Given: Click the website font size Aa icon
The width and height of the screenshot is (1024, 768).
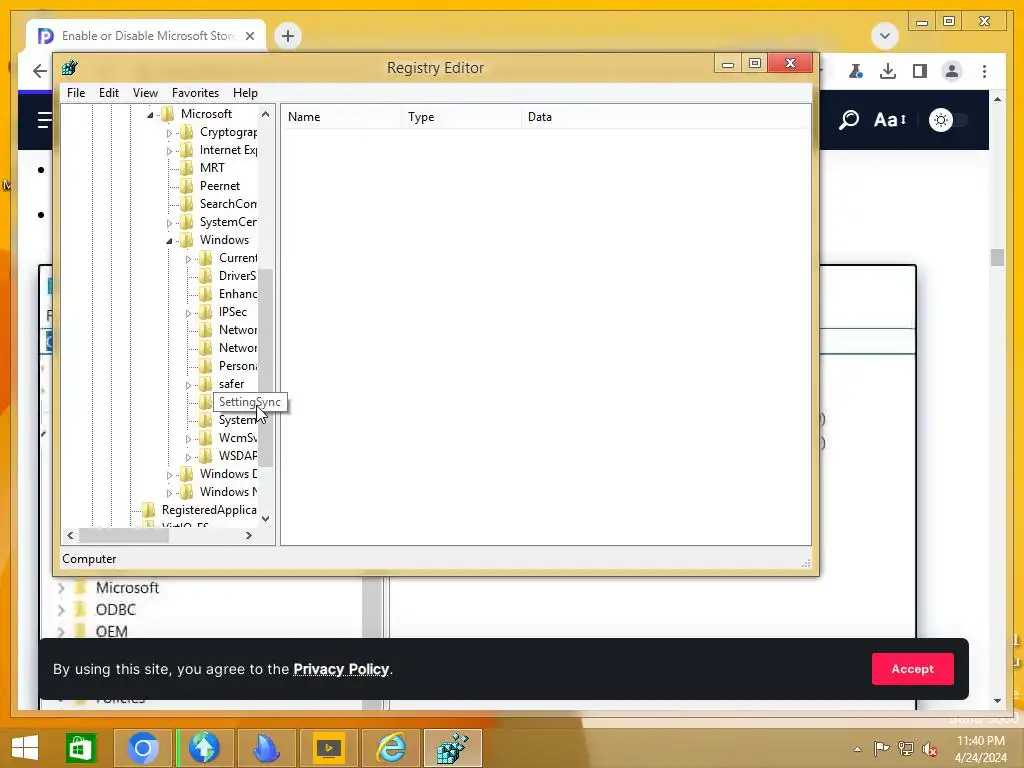Looking at the screenshot, I should point(890,120).
